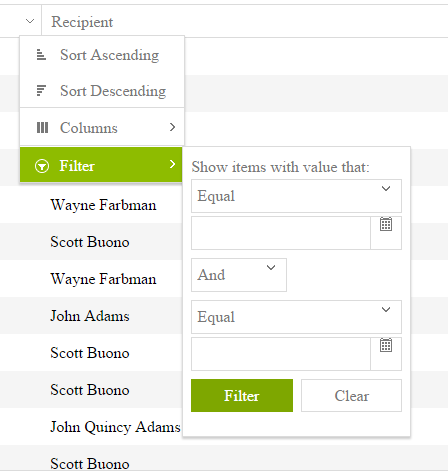Apply with the green Filter button
This screenshot has width=448, height=472.
tap(242, 395)
